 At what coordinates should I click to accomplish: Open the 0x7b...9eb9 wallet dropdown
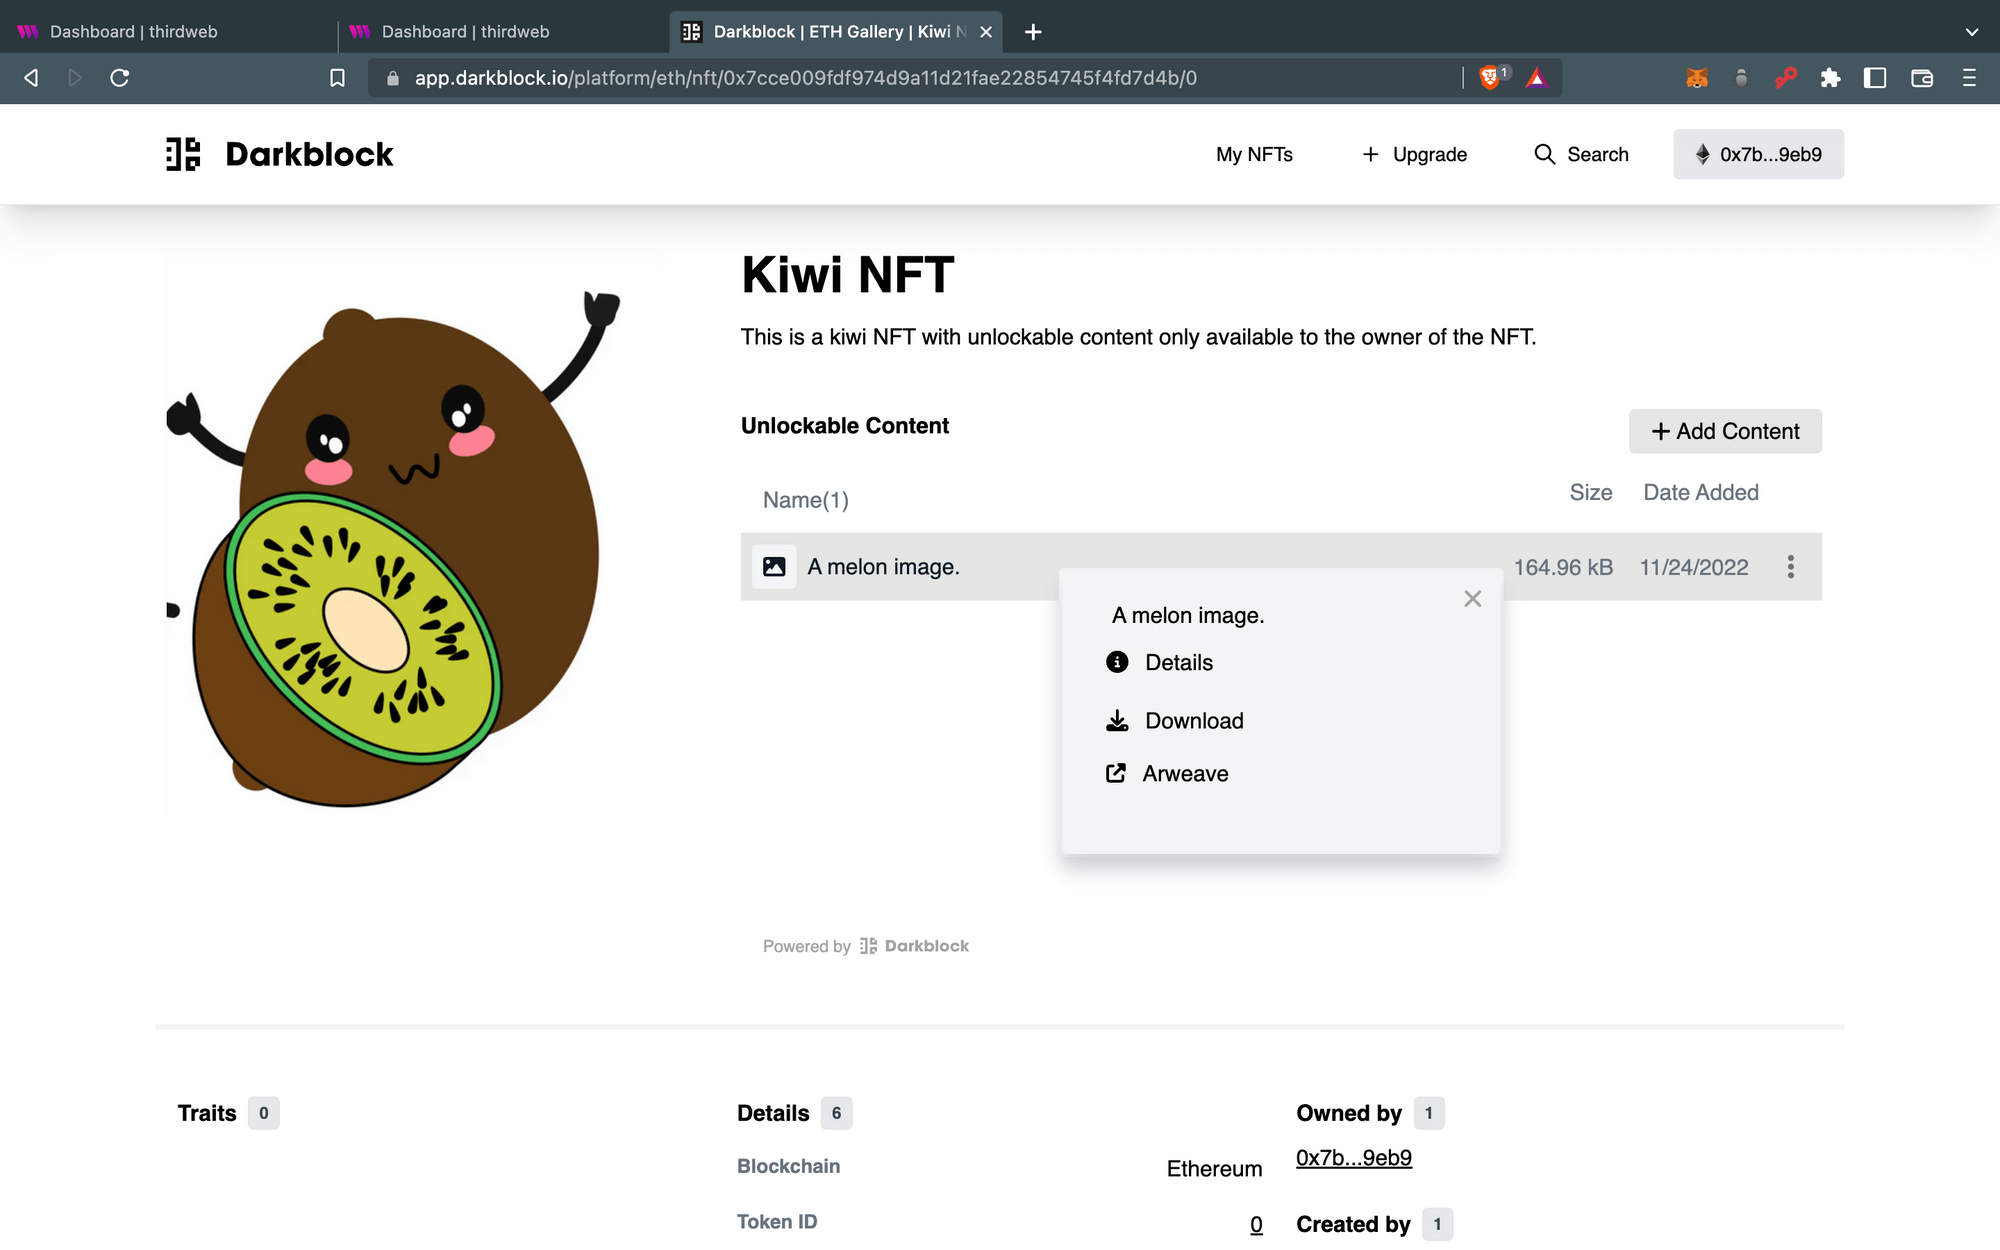tap(1758, 154)
